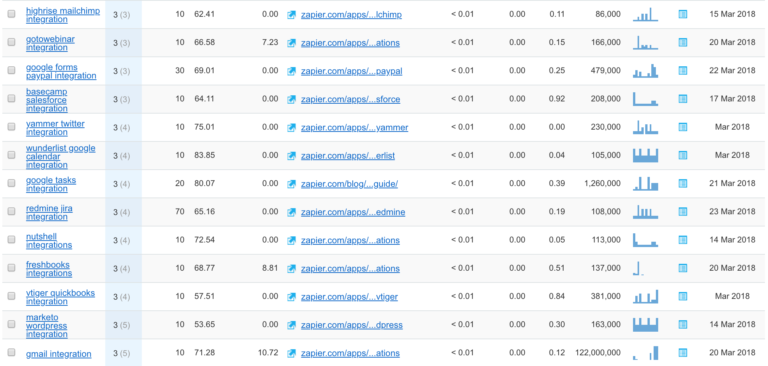The height and width of the screenshot is (366, 768).
Task: Open URL zapier.com/apps/...vtiger
Action: coord(349,297)
